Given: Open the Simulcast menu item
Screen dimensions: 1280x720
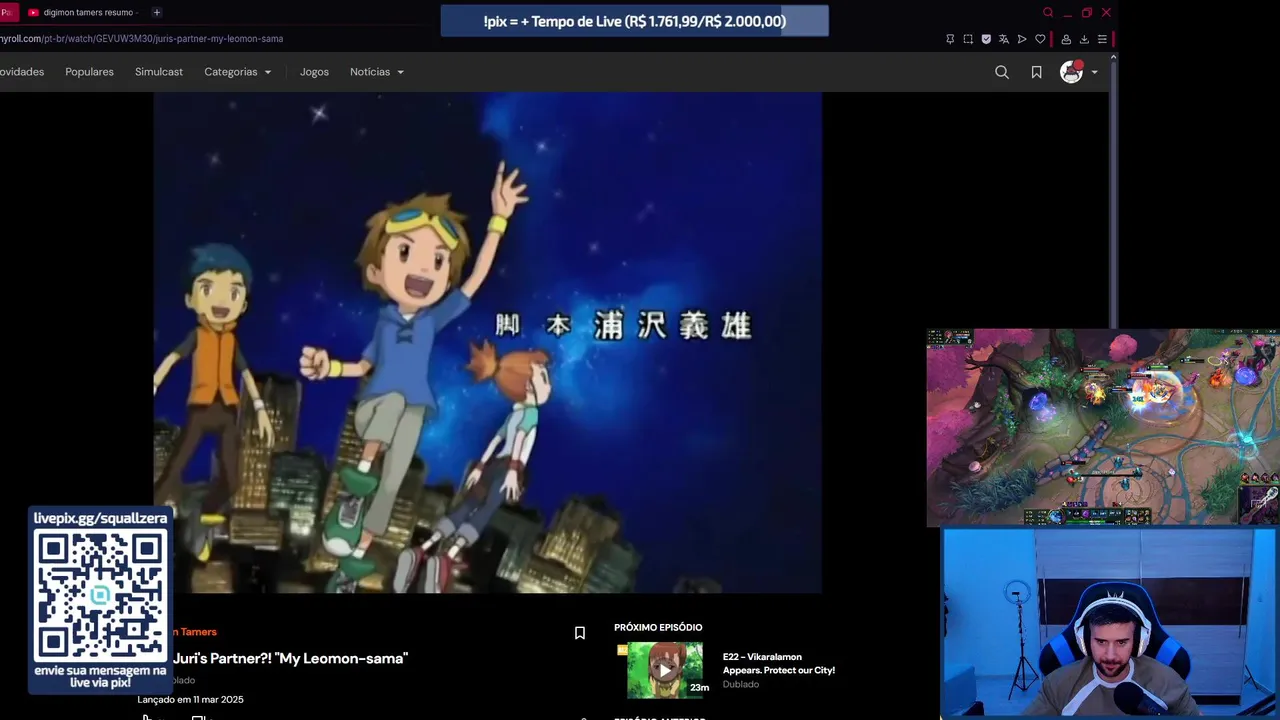Looking at the screenshot, I should click(159, 72).
